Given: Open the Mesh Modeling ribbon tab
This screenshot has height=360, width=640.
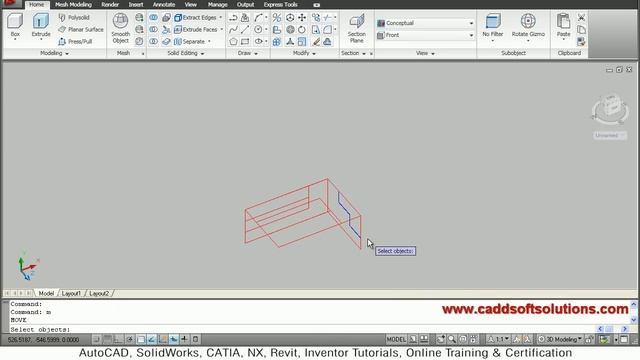Looking at the screenshot, I should point(73,4).
